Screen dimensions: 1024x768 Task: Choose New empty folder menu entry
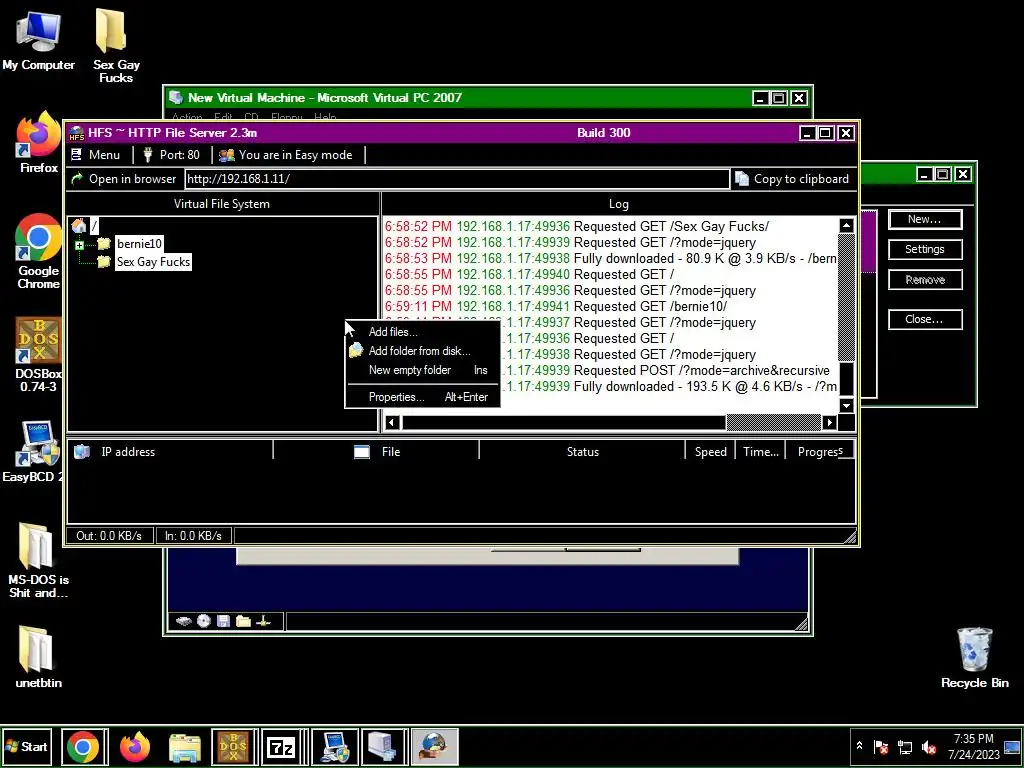(422, 370)
